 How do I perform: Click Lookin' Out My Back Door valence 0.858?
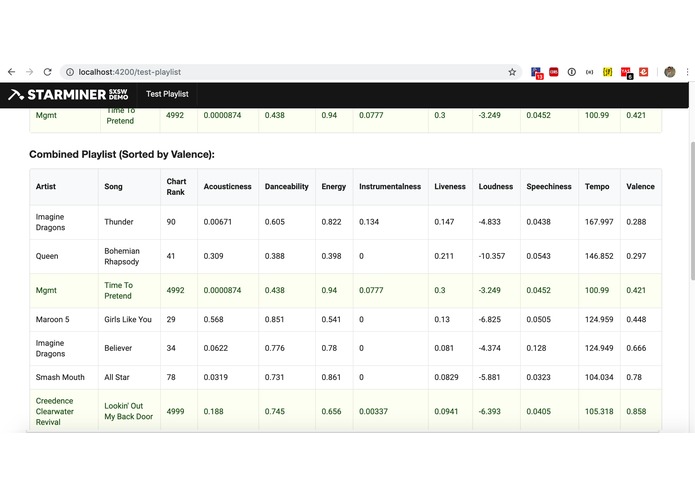point(636,412)
